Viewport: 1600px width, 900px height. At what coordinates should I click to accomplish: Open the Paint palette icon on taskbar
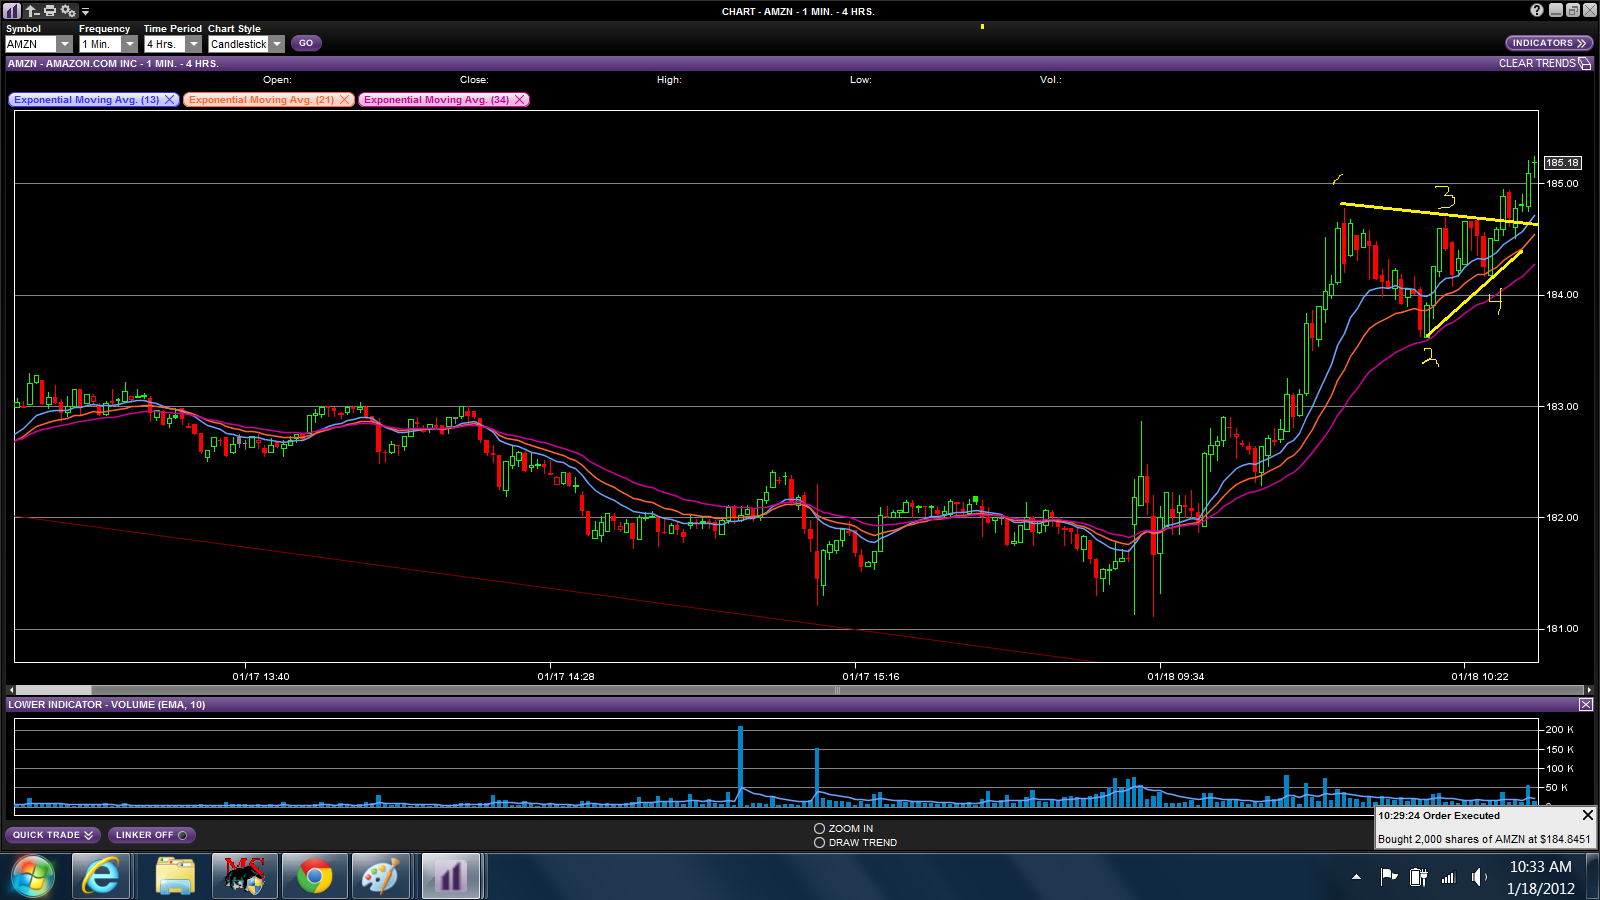click(x=380, y=877)
